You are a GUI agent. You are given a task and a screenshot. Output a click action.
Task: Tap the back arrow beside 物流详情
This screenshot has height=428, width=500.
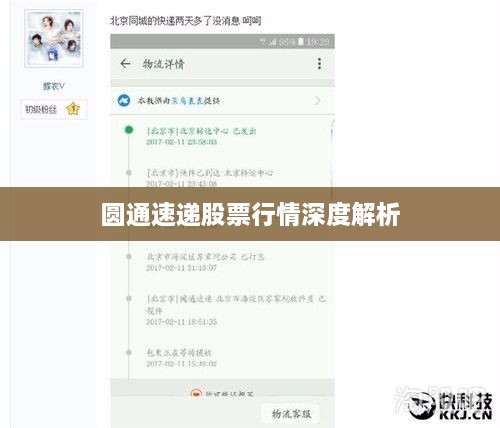pos(125,63)
